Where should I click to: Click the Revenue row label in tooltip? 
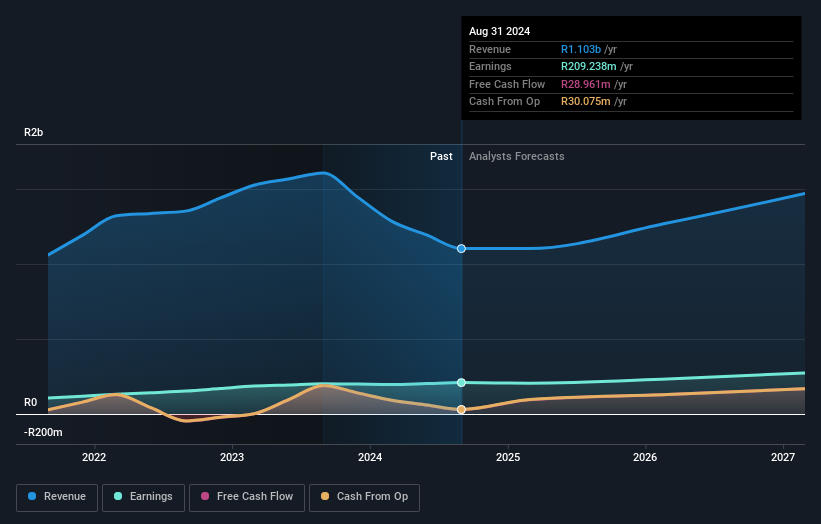click(x=490, y=49)
